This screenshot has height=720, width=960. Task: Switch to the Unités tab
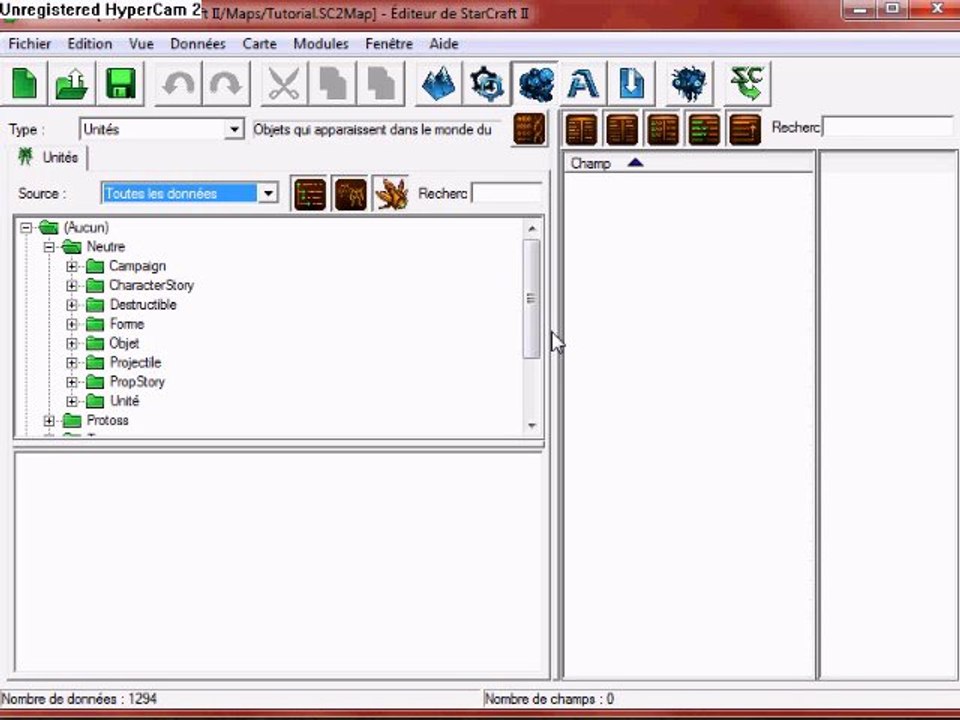click(x=49, y=158)
